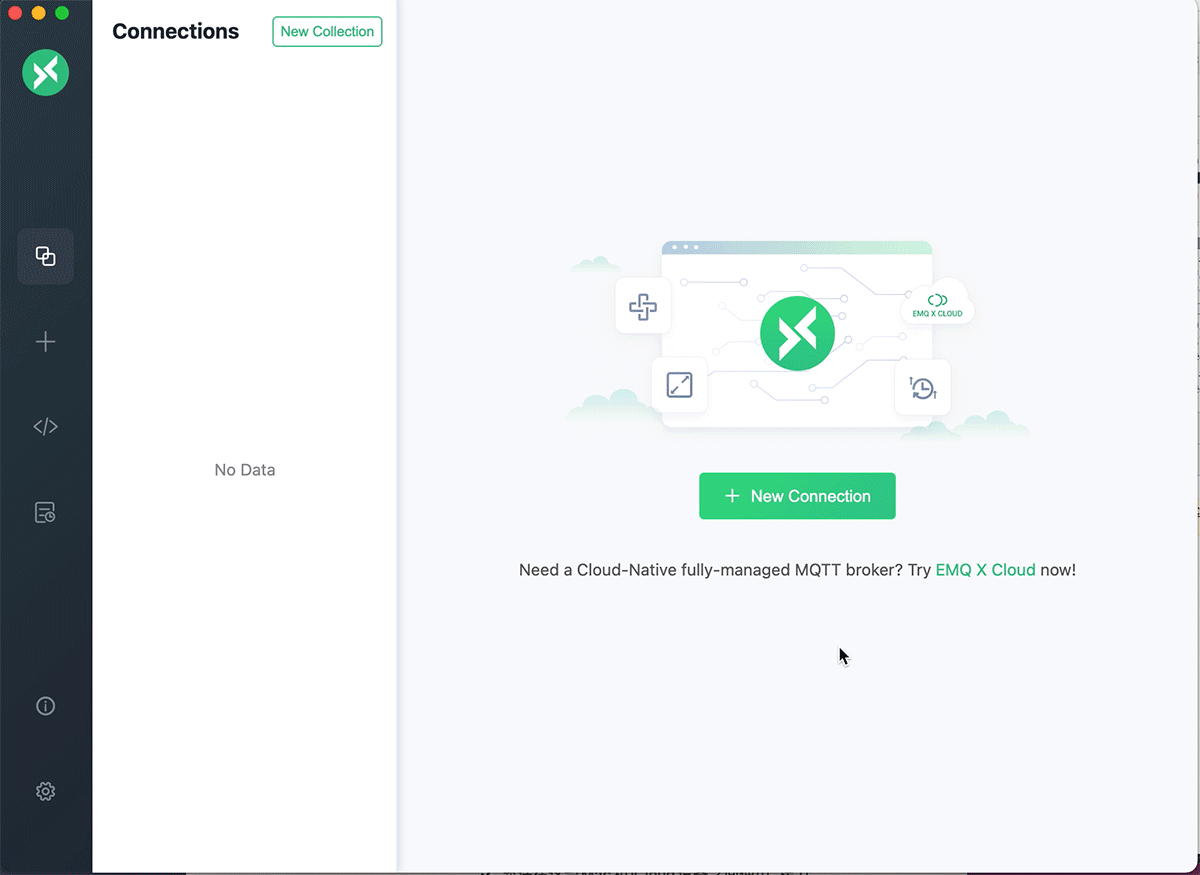Click the MQTTX logo in sidebar
The width and height of the screenshot is (1200, 875).
(x=45, y=73)
